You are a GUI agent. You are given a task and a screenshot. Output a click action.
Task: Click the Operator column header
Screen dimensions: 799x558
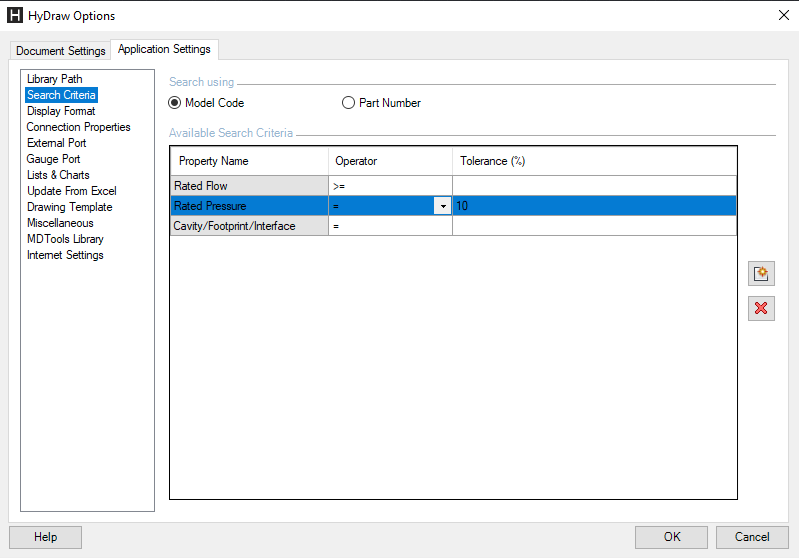pyautogui.click(x=390, y=161)
